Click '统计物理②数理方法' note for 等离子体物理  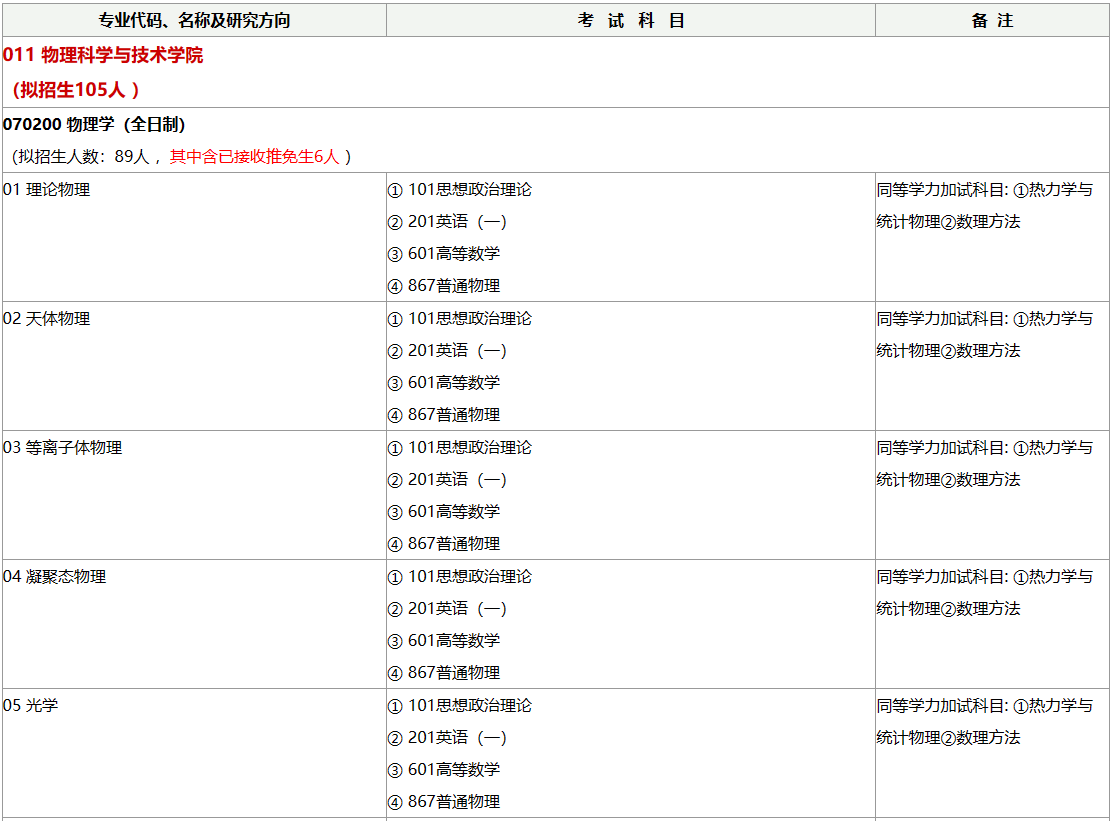(948, 480)
